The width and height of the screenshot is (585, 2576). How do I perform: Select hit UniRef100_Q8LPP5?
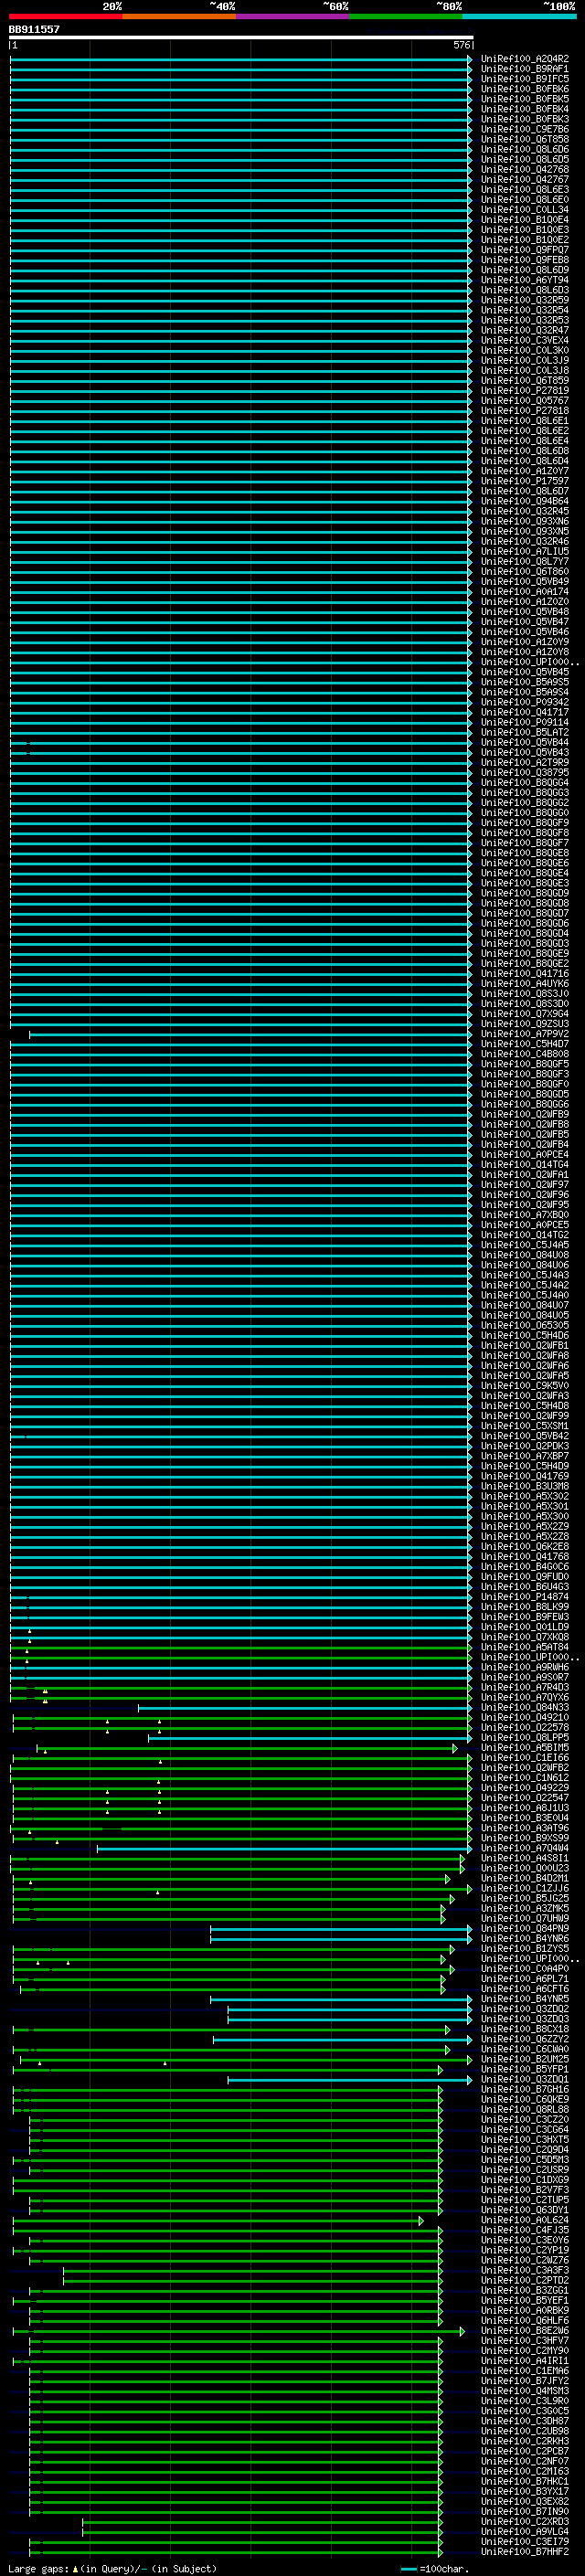525,1738
